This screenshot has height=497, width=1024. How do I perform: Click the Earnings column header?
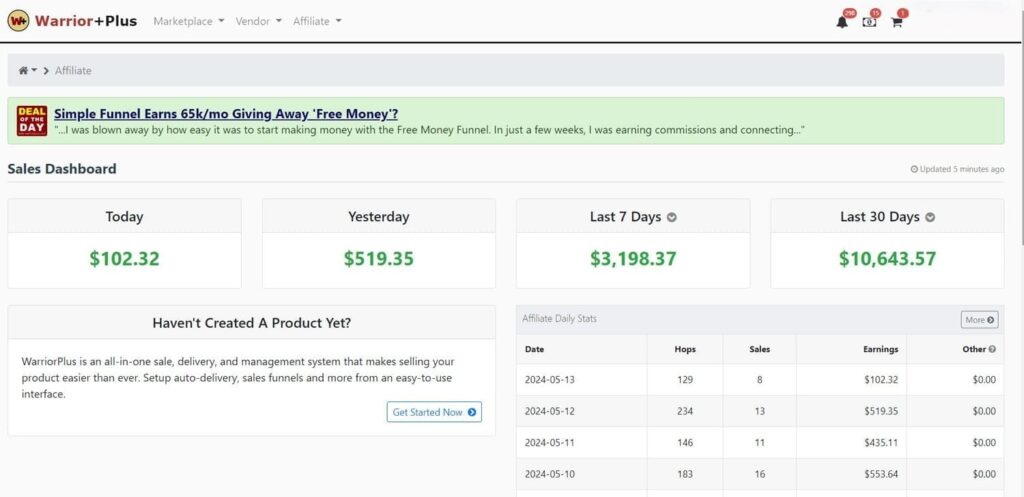[880, 349]
